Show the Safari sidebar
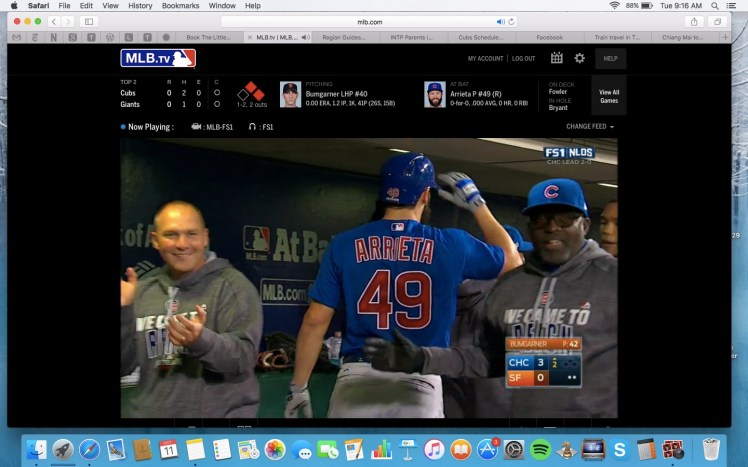This screenshot has width=748, height=467. tap(88, 21)
